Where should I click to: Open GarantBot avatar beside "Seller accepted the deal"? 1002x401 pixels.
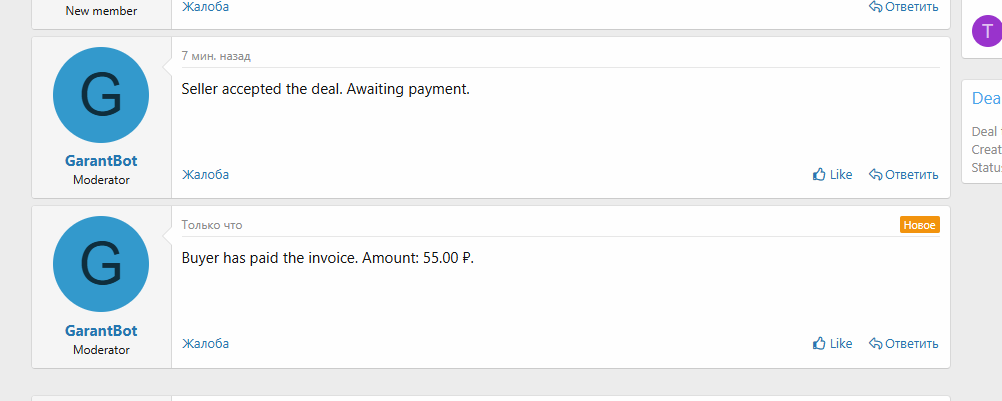tap(101, 95)
